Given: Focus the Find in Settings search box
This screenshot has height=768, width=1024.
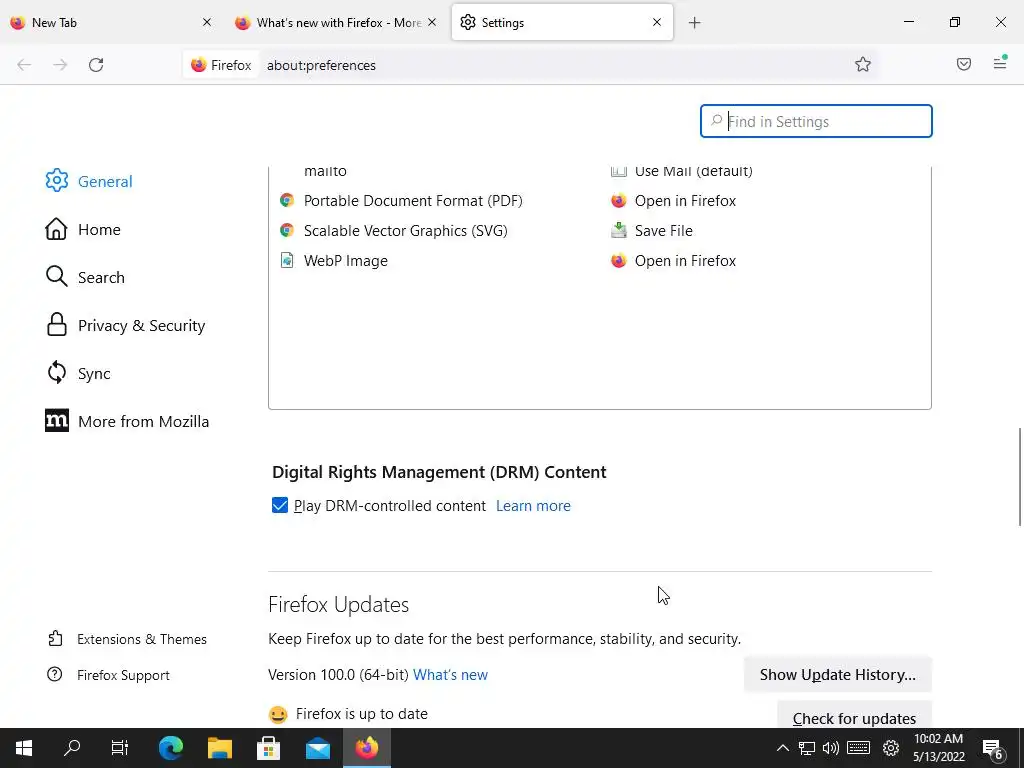Looking at the screenshot, I should [816, 121].
